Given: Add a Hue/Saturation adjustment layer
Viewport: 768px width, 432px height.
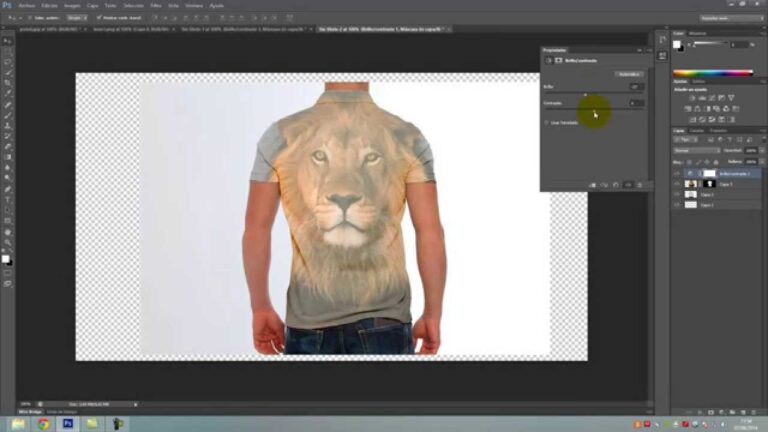Looking at the screenshot, I should 688,109.
